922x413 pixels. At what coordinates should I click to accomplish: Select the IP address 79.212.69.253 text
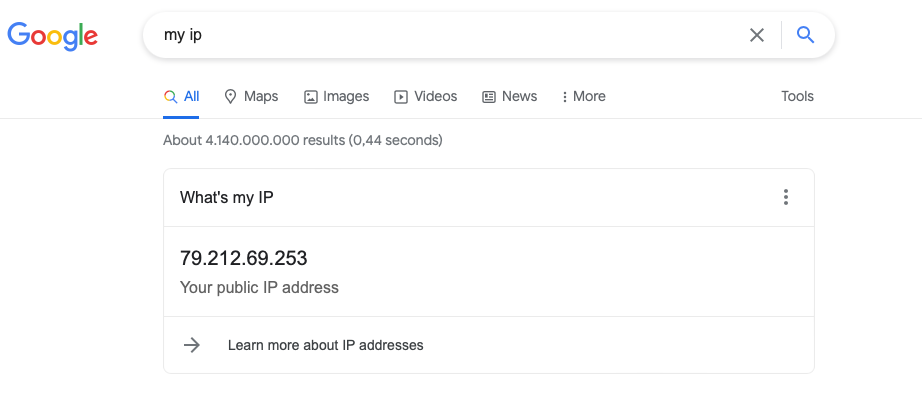point(243,258)
